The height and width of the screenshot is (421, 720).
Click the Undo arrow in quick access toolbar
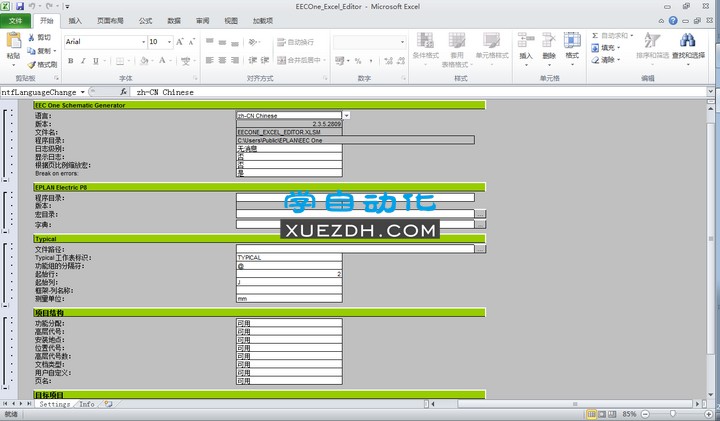32,6
